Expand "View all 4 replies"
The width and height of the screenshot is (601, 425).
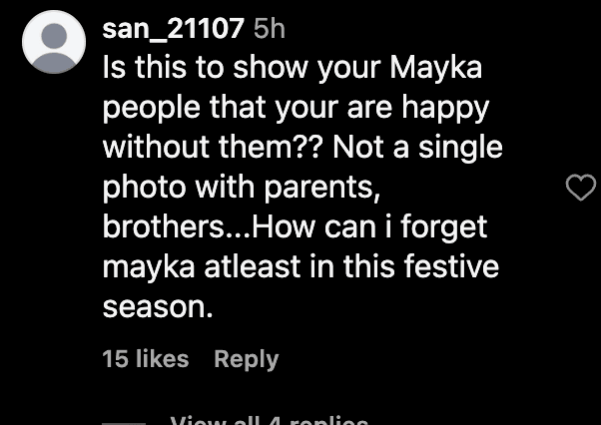click(269, 419)
